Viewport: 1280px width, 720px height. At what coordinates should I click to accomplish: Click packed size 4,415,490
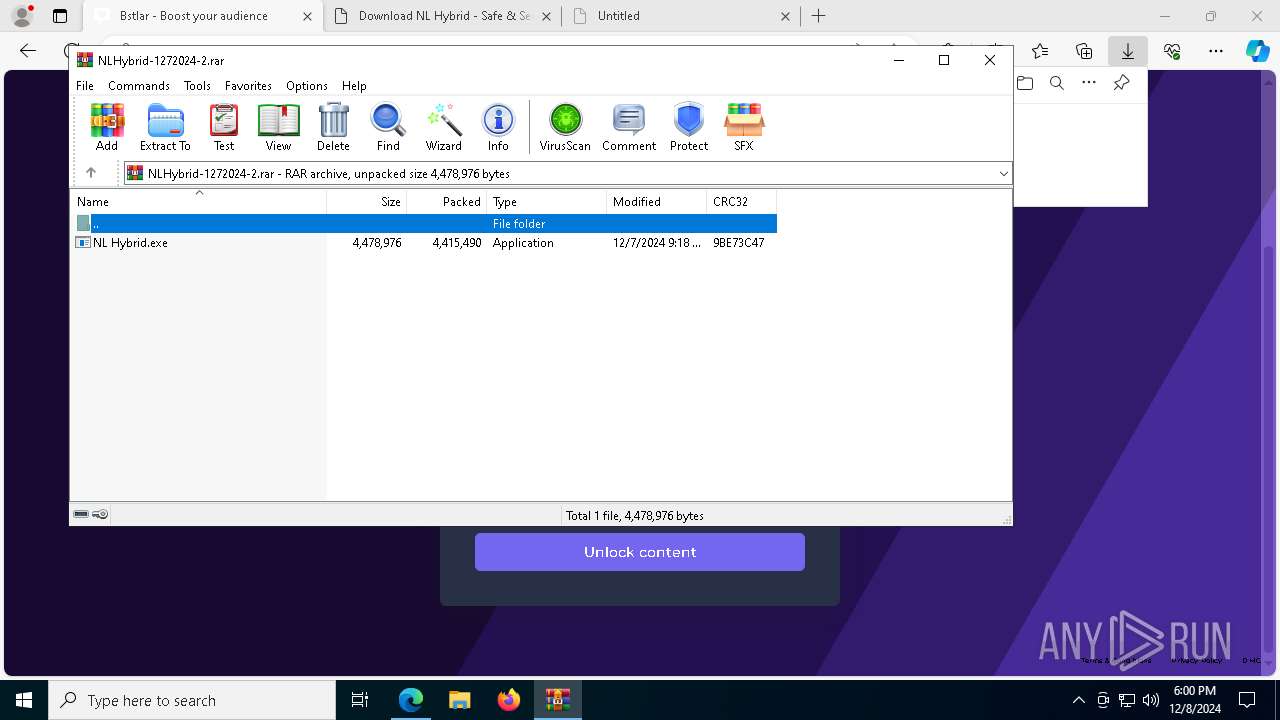coord(457,243)
